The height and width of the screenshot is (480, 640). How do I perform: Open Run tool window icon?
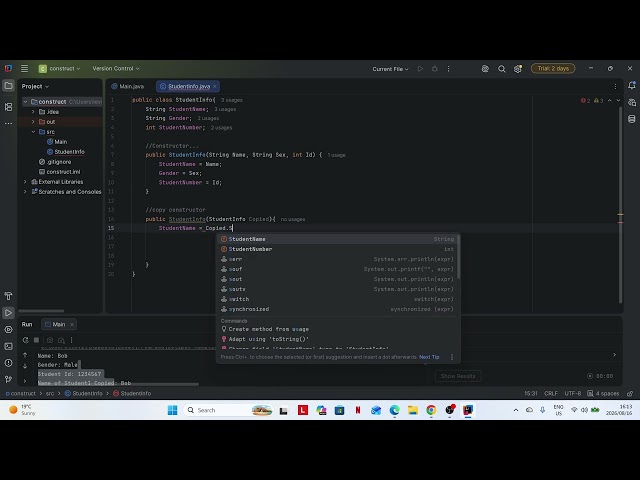pos(8,313)
